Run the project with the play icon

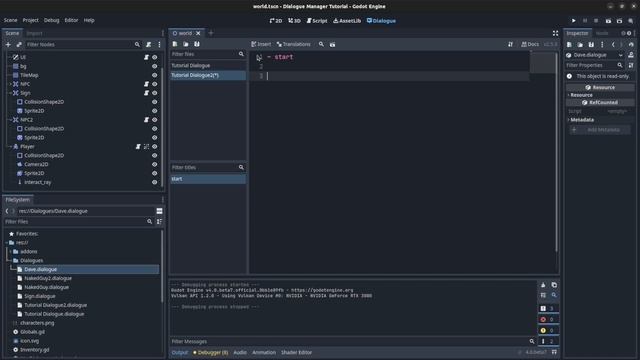(573, 20)
